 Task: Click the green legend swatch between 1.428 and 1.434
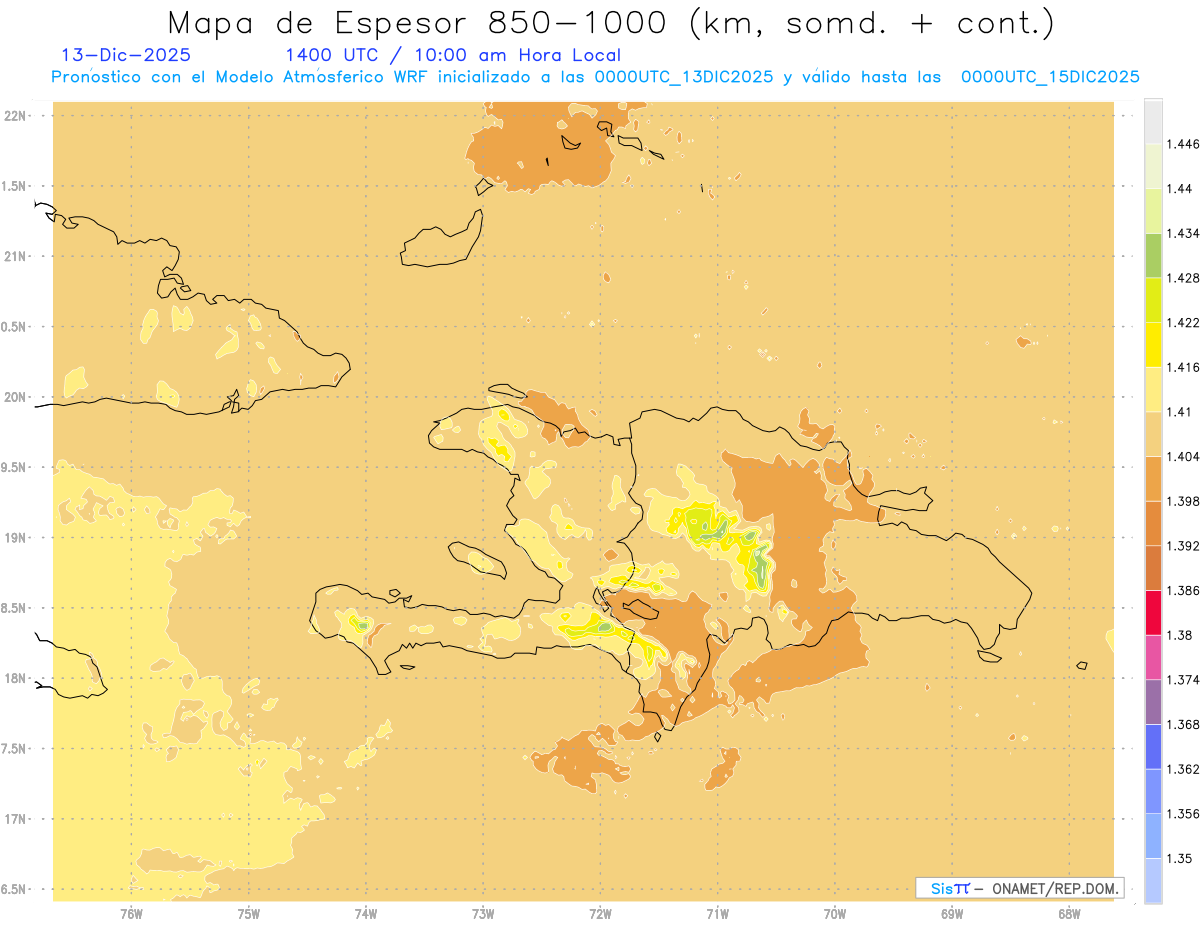pos(1153,255)
